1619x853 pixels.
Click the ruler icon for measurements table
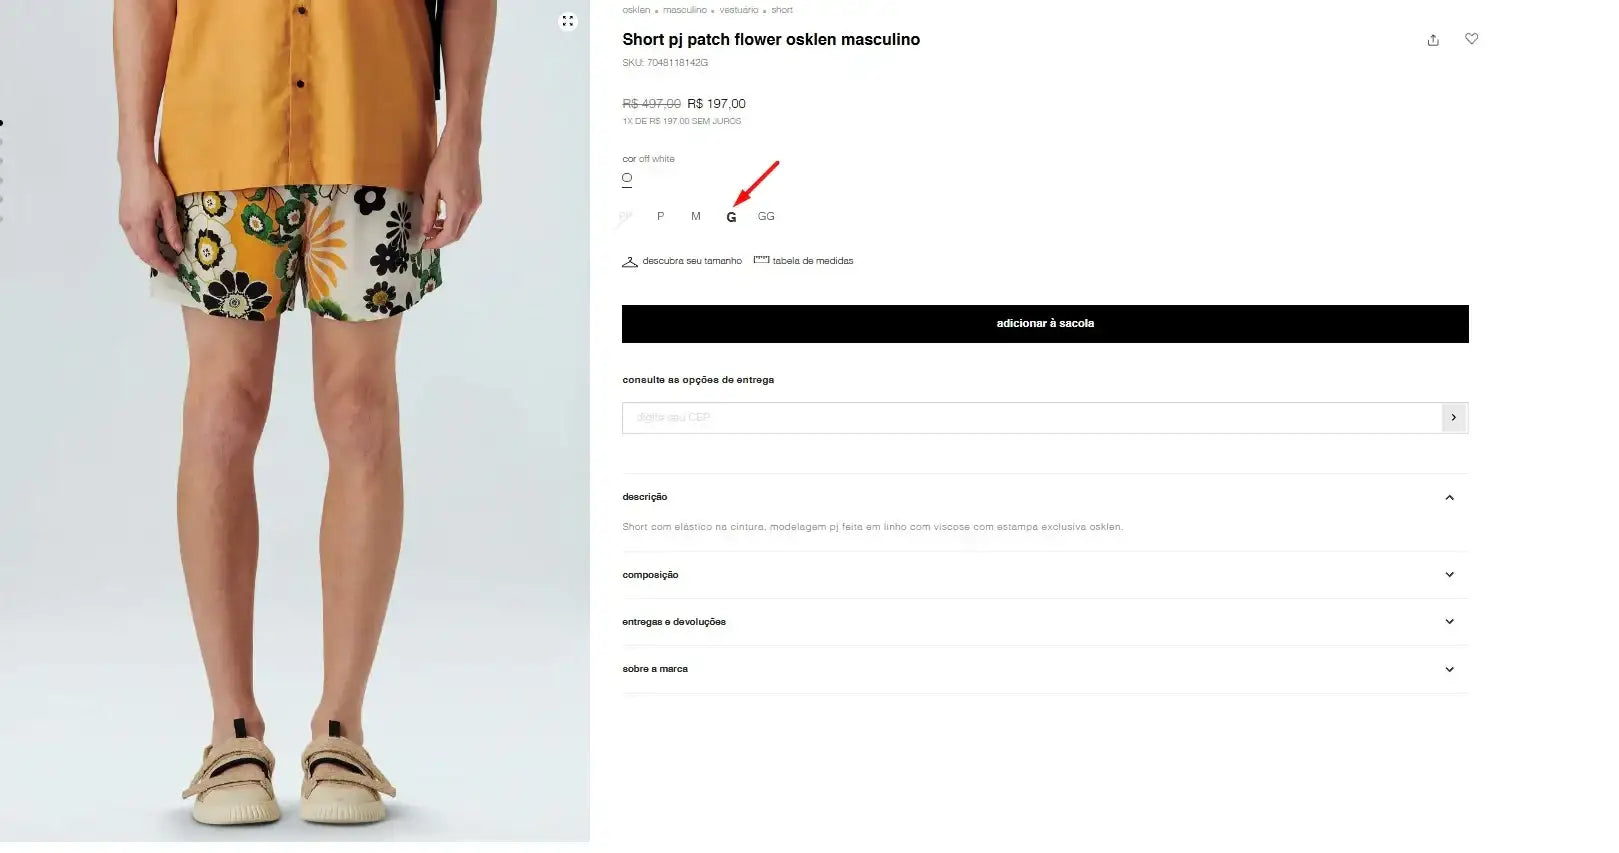point(761,260)
